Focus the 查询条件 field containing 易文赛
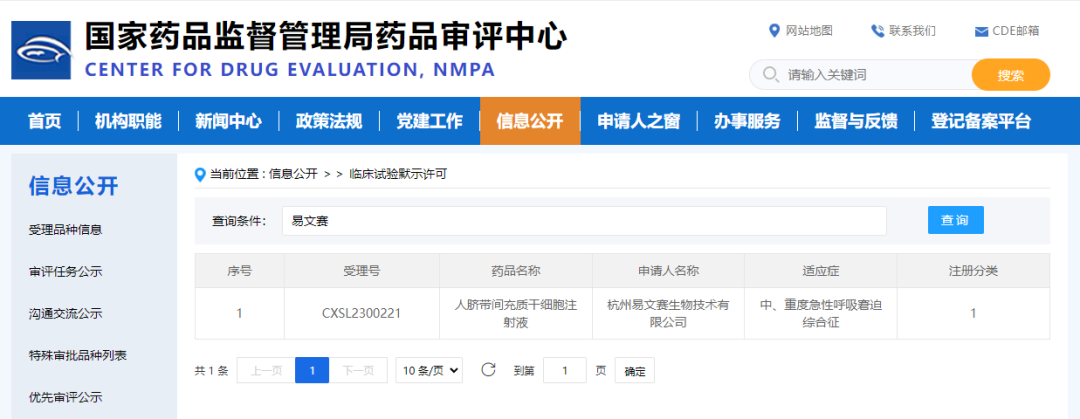 click(x=584, y=221)
